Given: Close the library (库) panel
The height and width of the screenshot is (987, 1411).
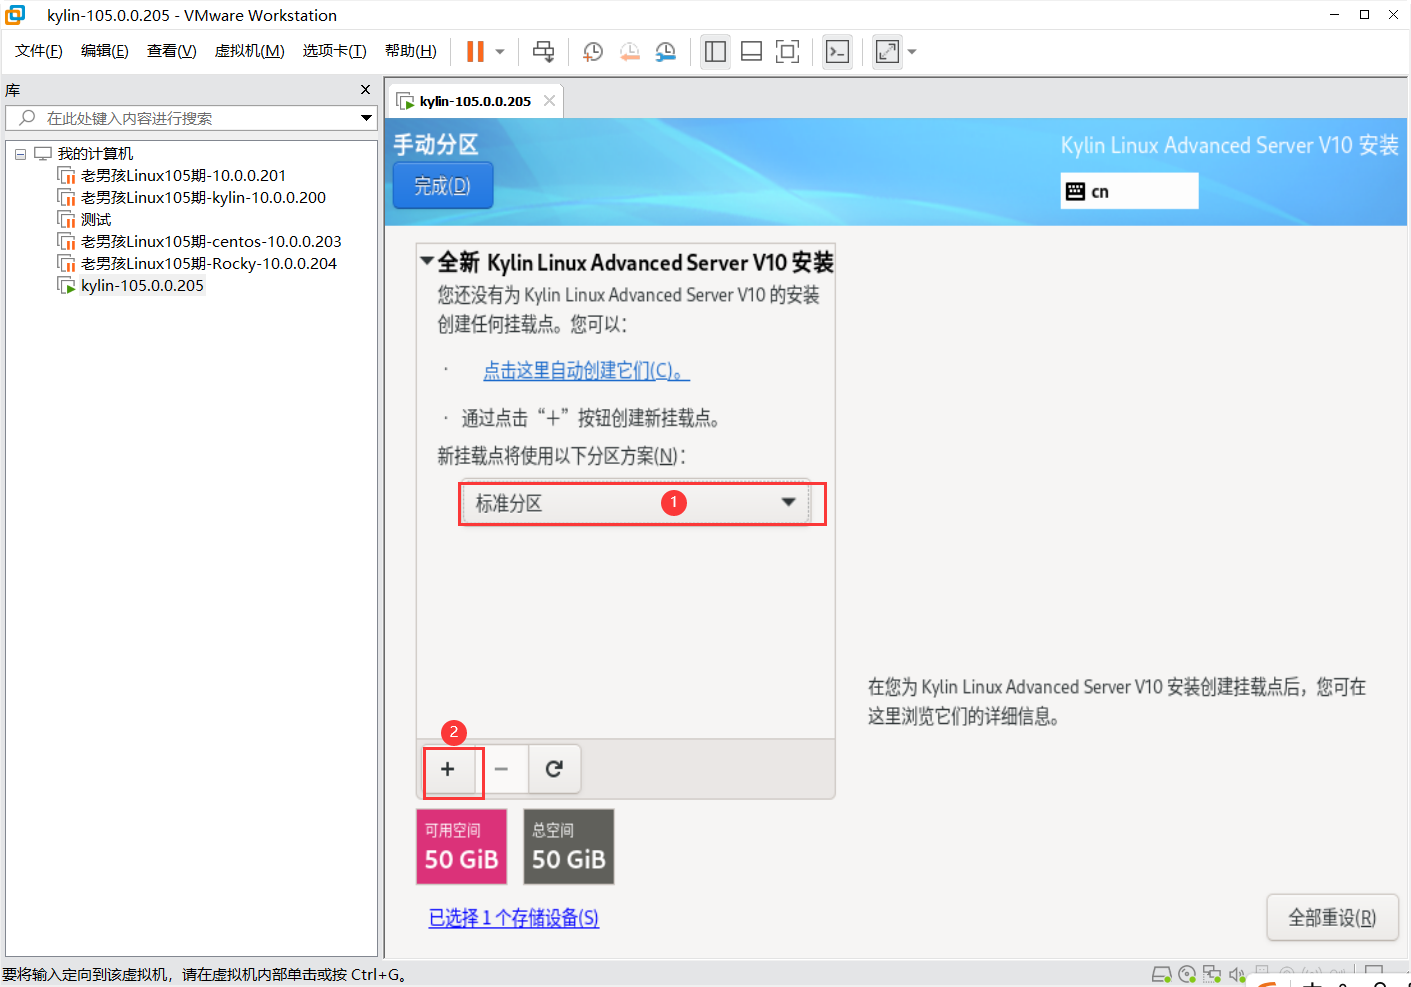Looking at the screenshot, I should coord(365,90).
